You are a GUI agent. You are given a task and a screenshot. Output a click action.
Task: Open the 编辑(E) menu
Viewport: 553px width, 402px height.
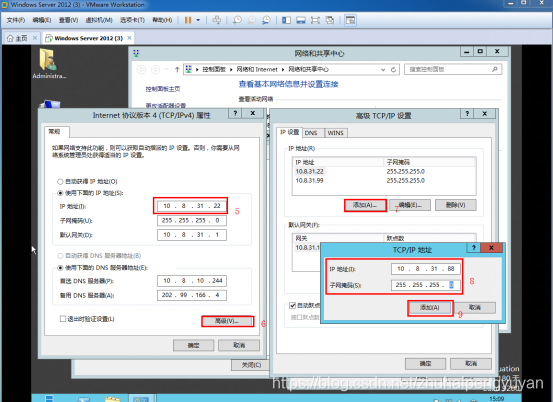42,20
